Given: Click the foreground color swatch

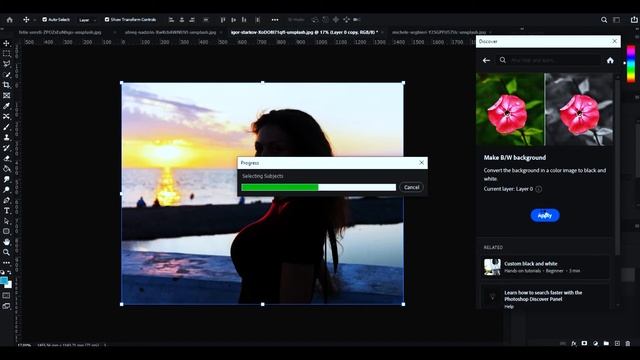Looking at the screenshot, I should coord(4,281).
